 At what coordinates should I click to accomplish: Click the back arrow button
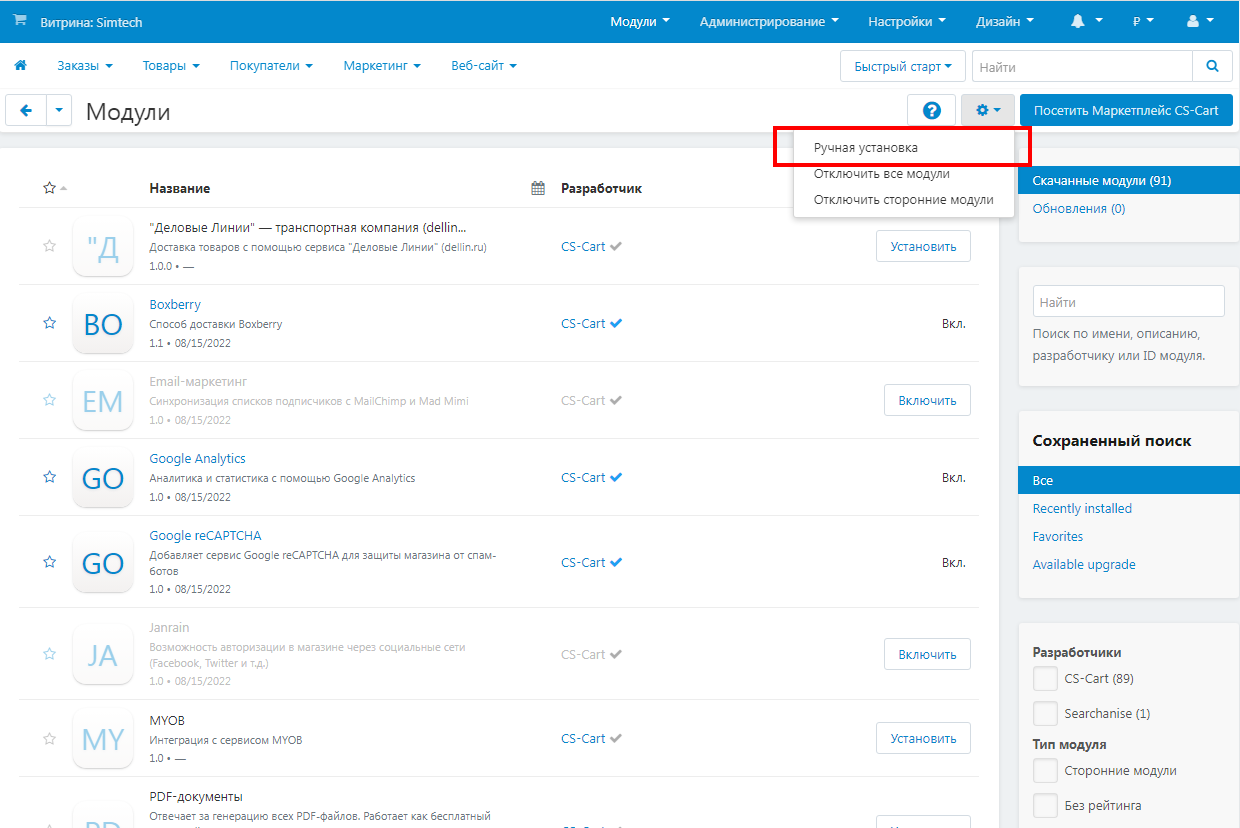(x=26, y=111)
